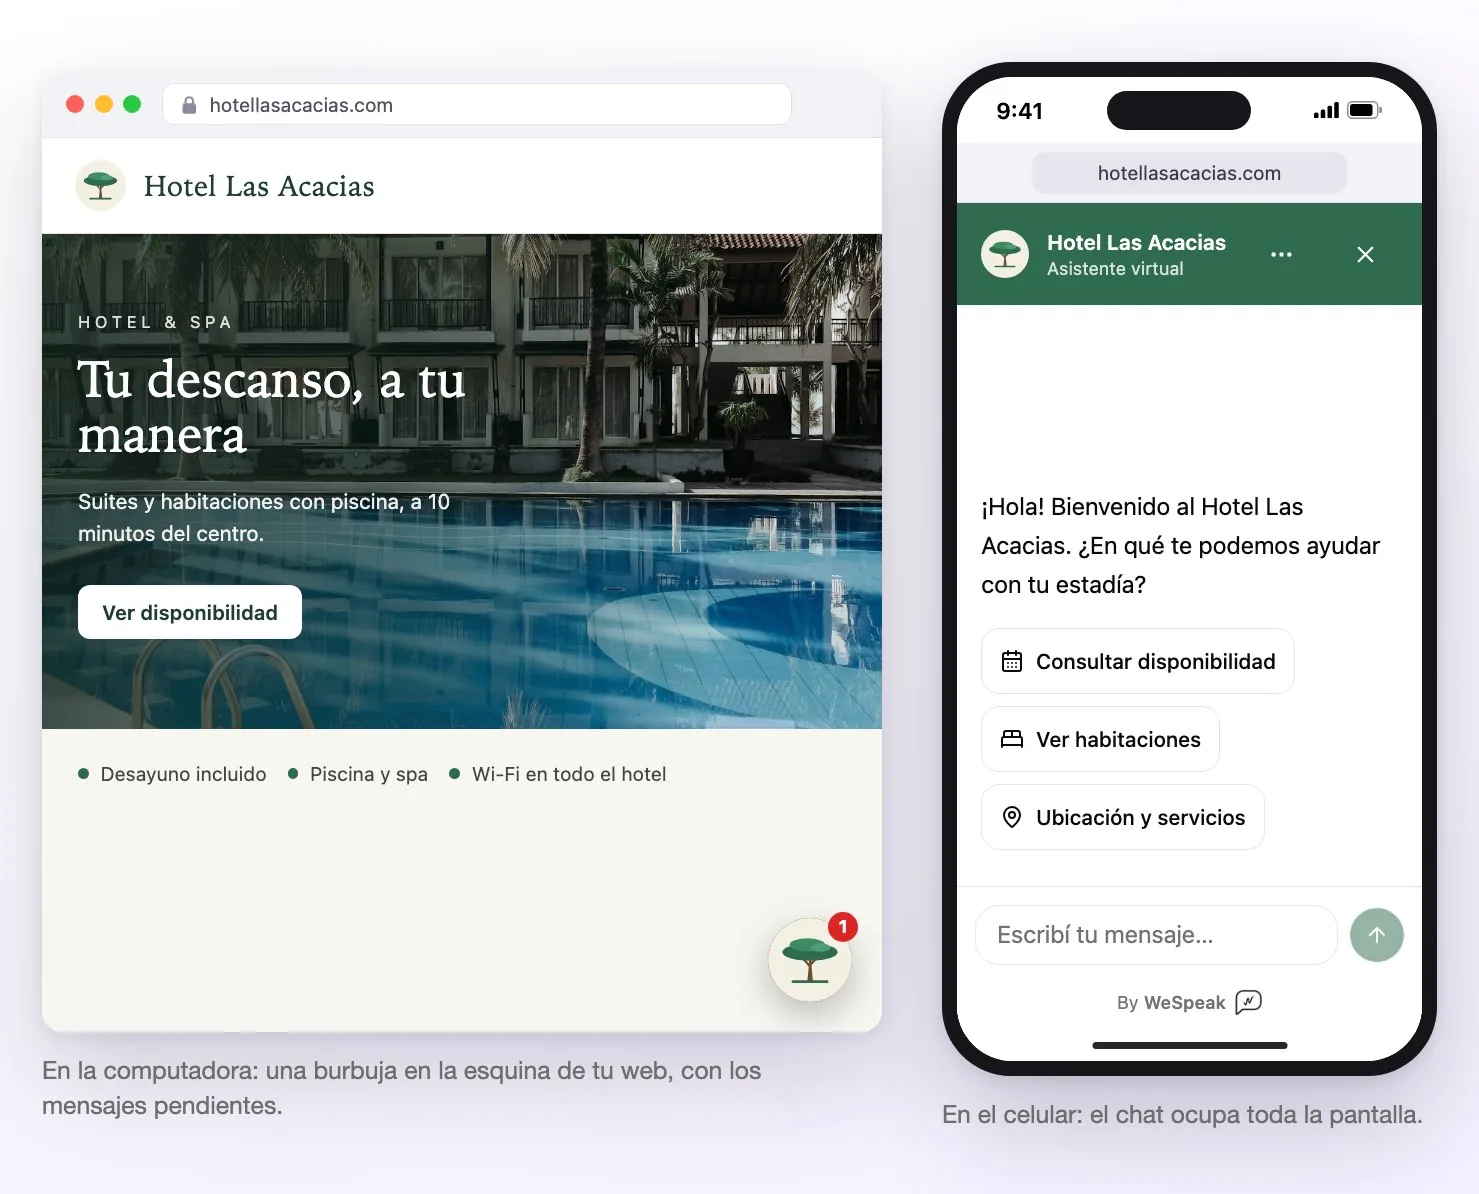Click the yellow browser window dot
1479x1194 pixels.
coord(104,104)
